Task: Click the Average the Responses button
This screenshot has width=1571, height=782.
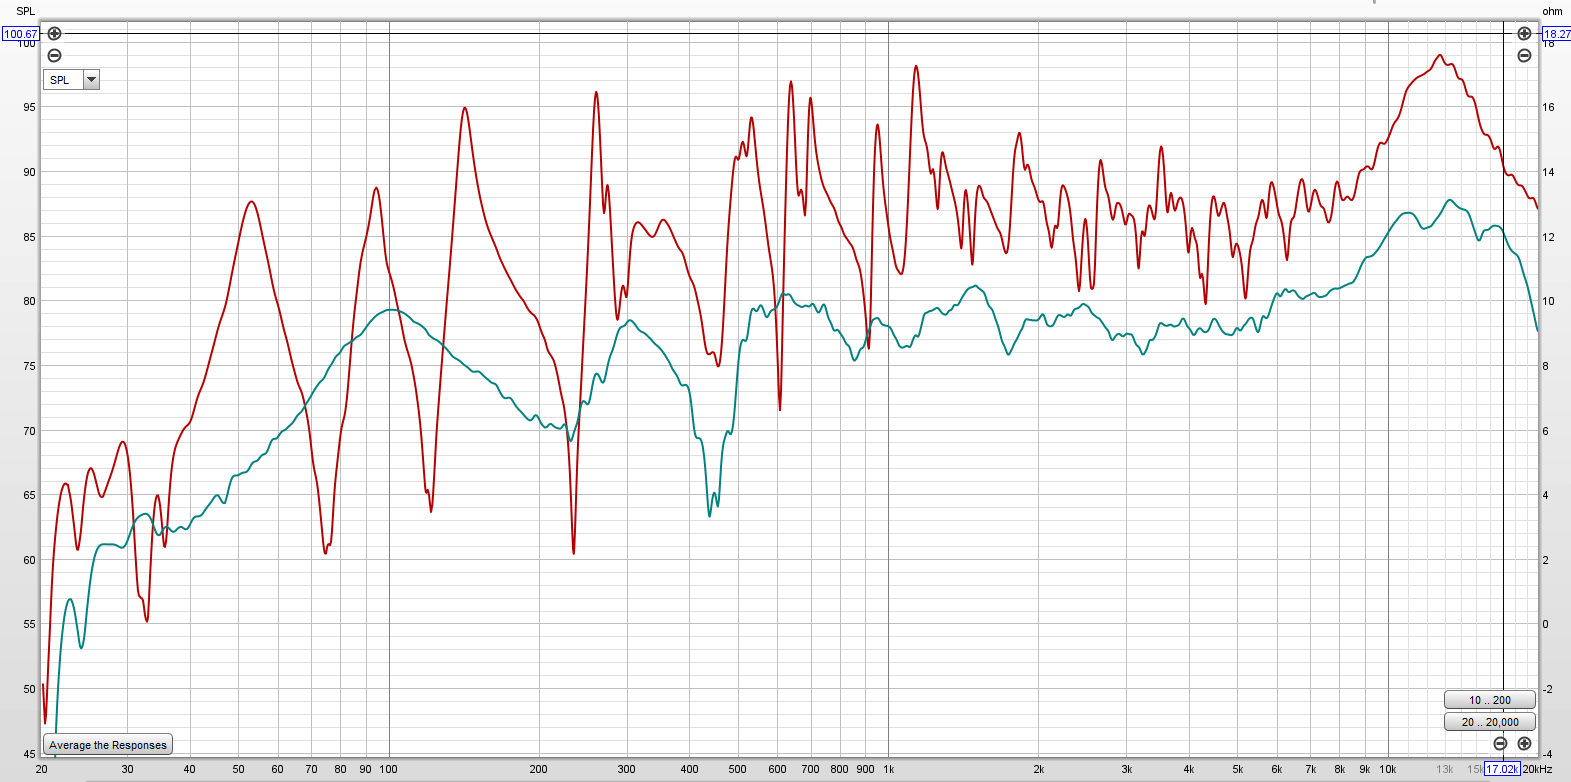Action: coord(108,744)
